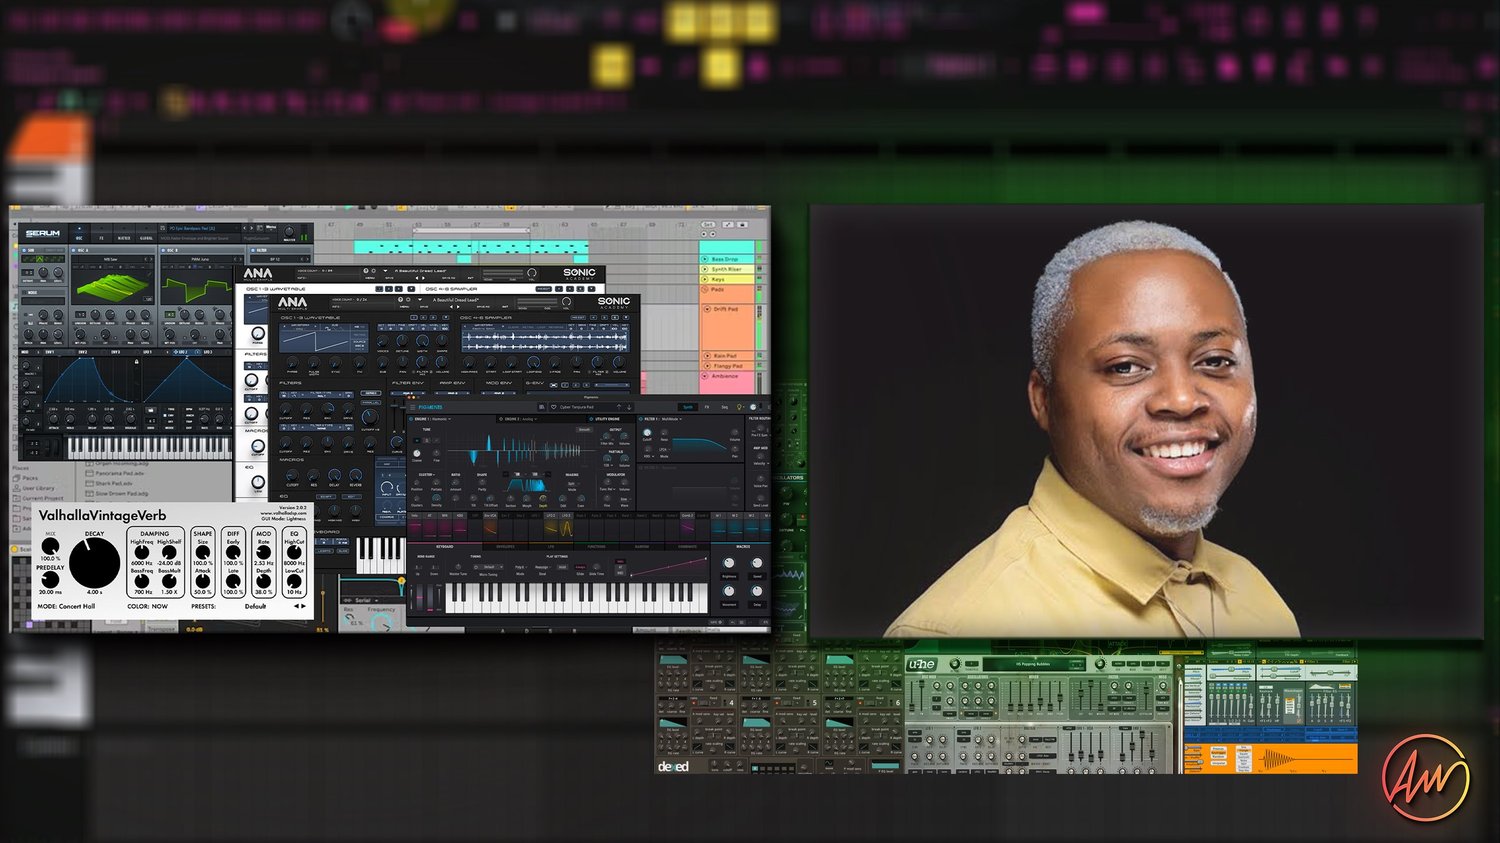Click the right preset arrow in ValhallaVintageVerb
1500x843 pixels.
[304, 606]
